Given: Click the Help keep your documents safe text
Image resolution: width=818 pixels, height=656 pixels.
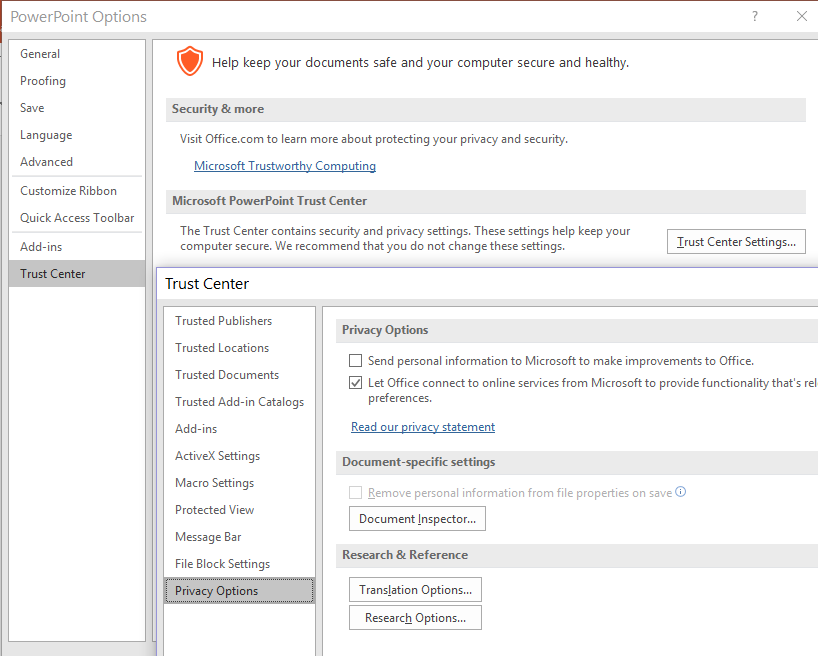Looking at the screenshot, I should coord(420,63).
